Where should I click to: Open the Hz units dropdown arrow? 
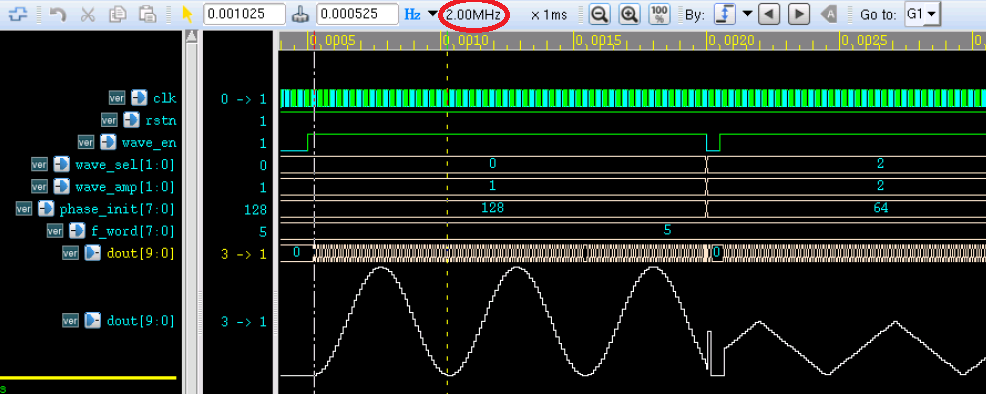(x=432, y=14)
